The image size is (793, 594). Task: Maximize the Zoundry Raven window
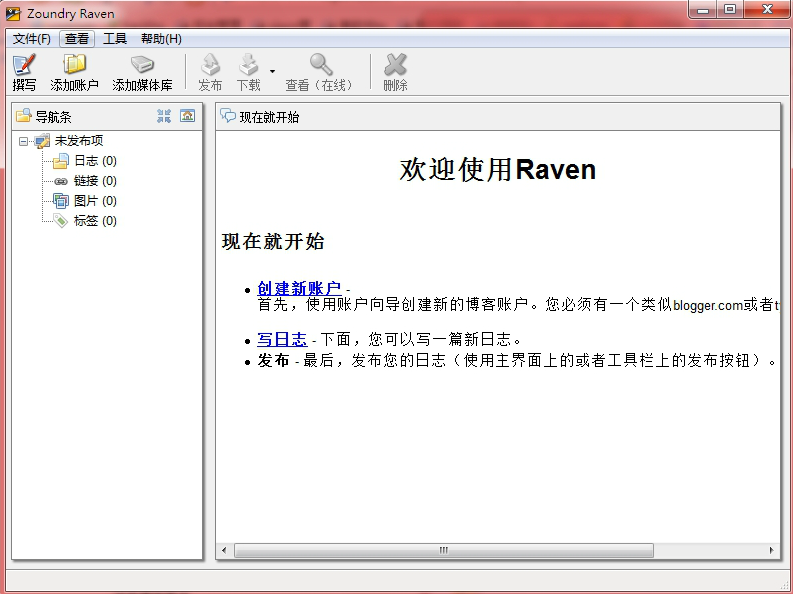(x=730, y=9)
